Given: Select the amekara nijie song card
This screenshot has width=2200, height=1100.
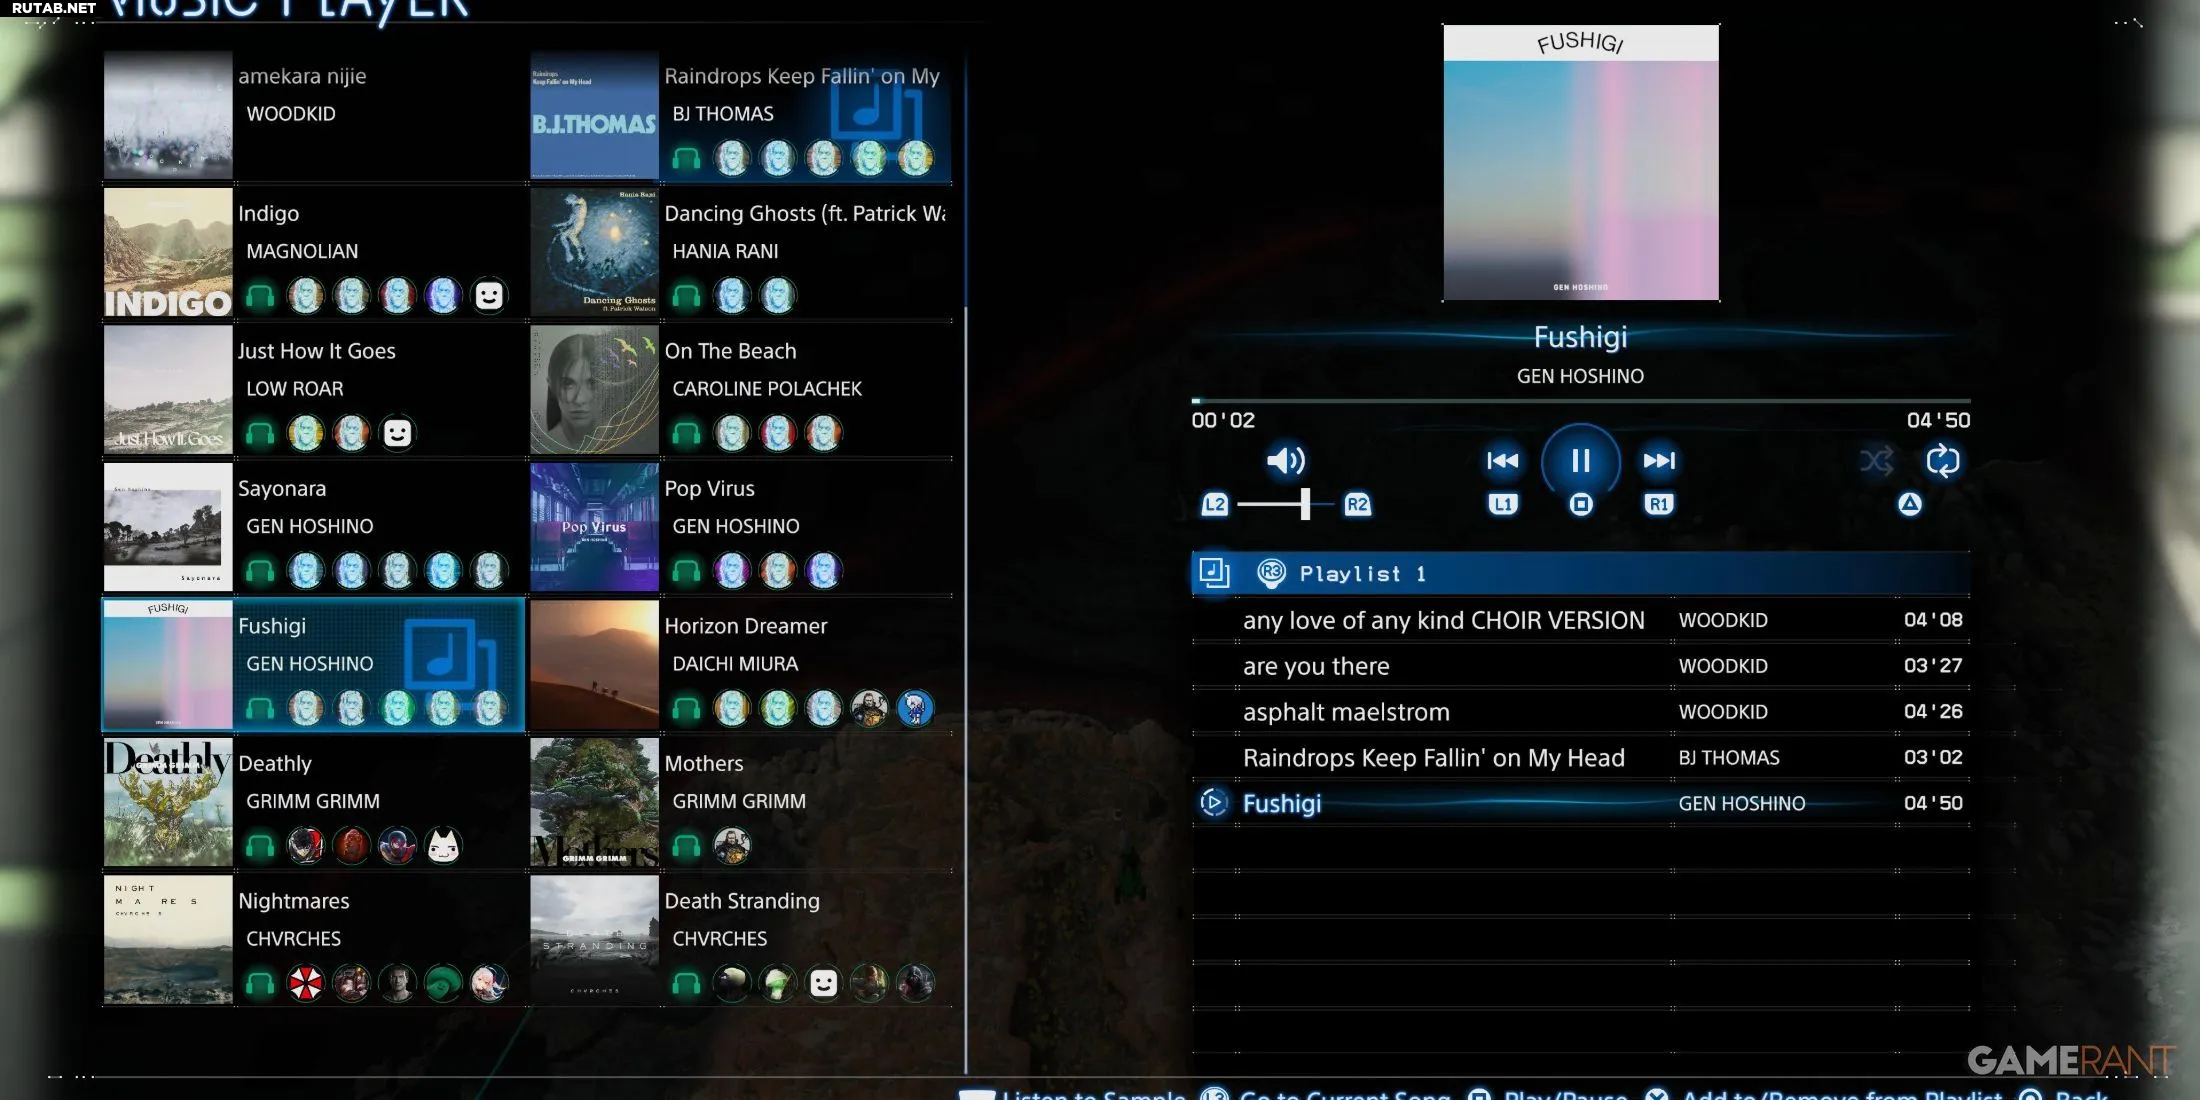Looking at the screenshot, I should coord(314,115).
